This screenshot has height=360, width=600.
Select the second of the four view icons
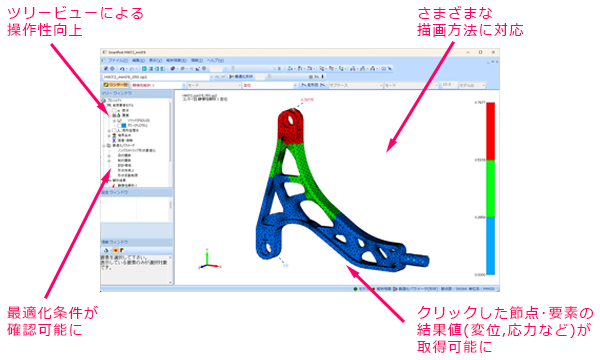(151, 69)
